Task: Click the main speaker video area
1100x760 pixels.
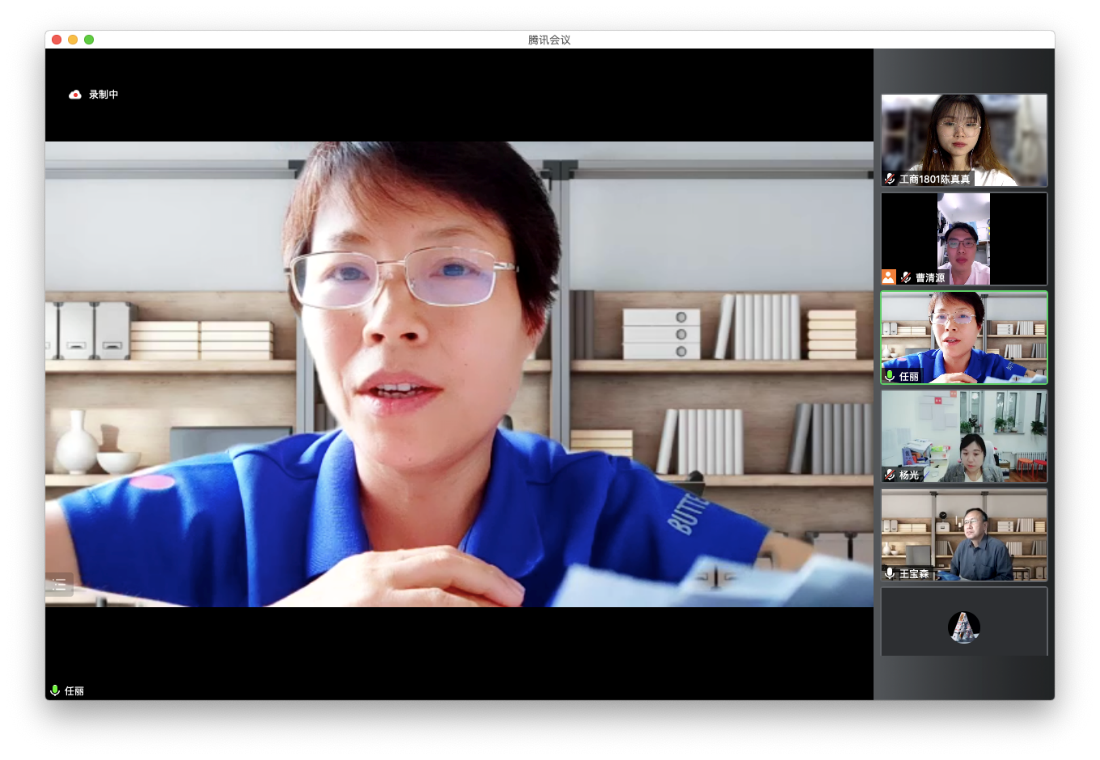Action: 458,373
